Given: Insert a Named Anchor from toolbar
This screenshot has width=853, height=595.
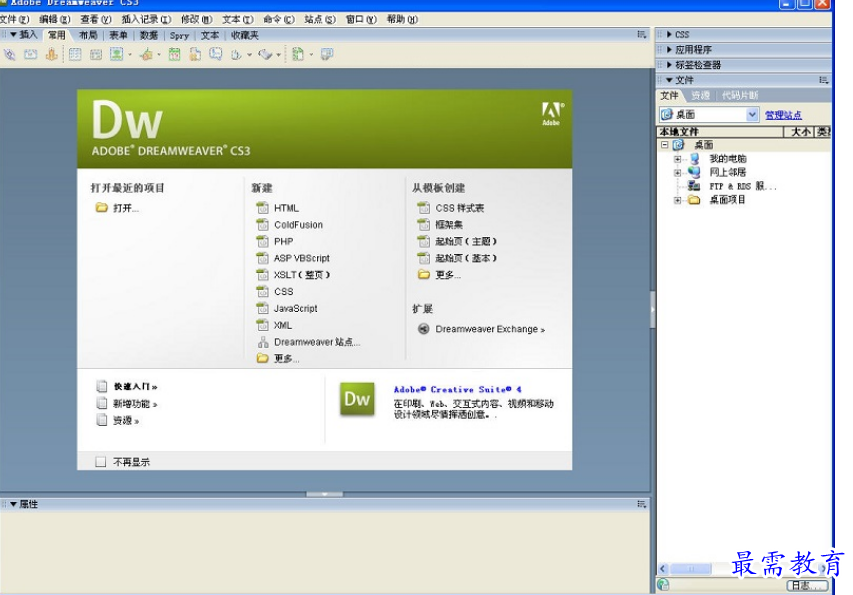Looking at the screenshot, I should (x=52, y=54).
